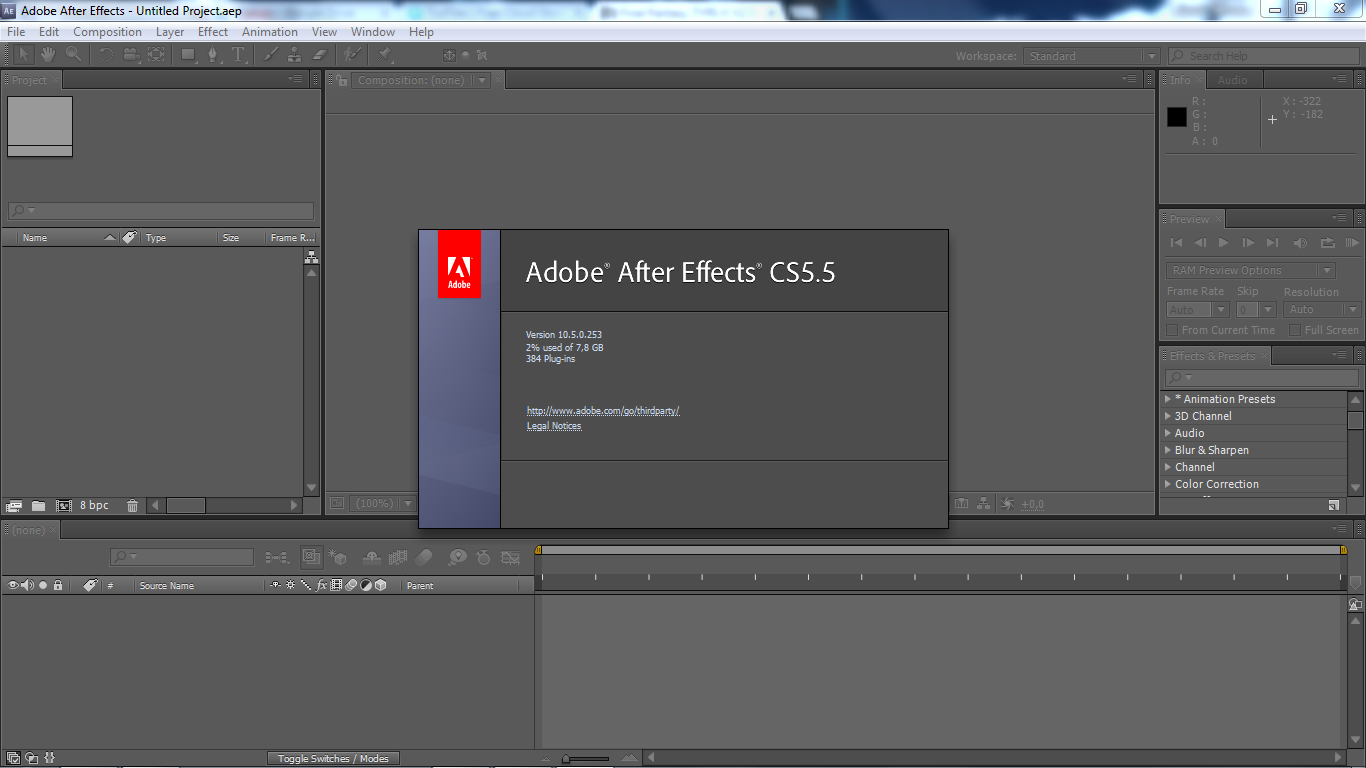Expand the Animation Presets category

[1168, 399]
